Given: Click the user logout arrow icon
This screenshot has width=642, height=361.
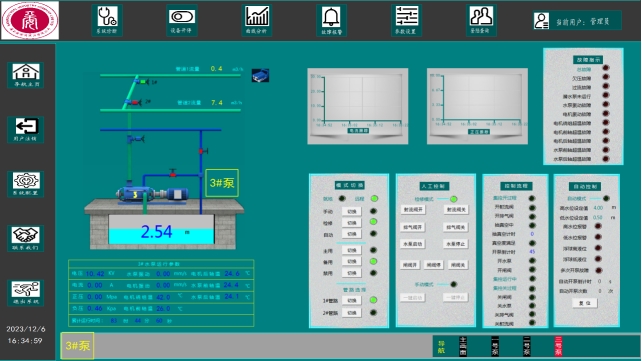Looking at the screenshot, I should pos(26,129).
